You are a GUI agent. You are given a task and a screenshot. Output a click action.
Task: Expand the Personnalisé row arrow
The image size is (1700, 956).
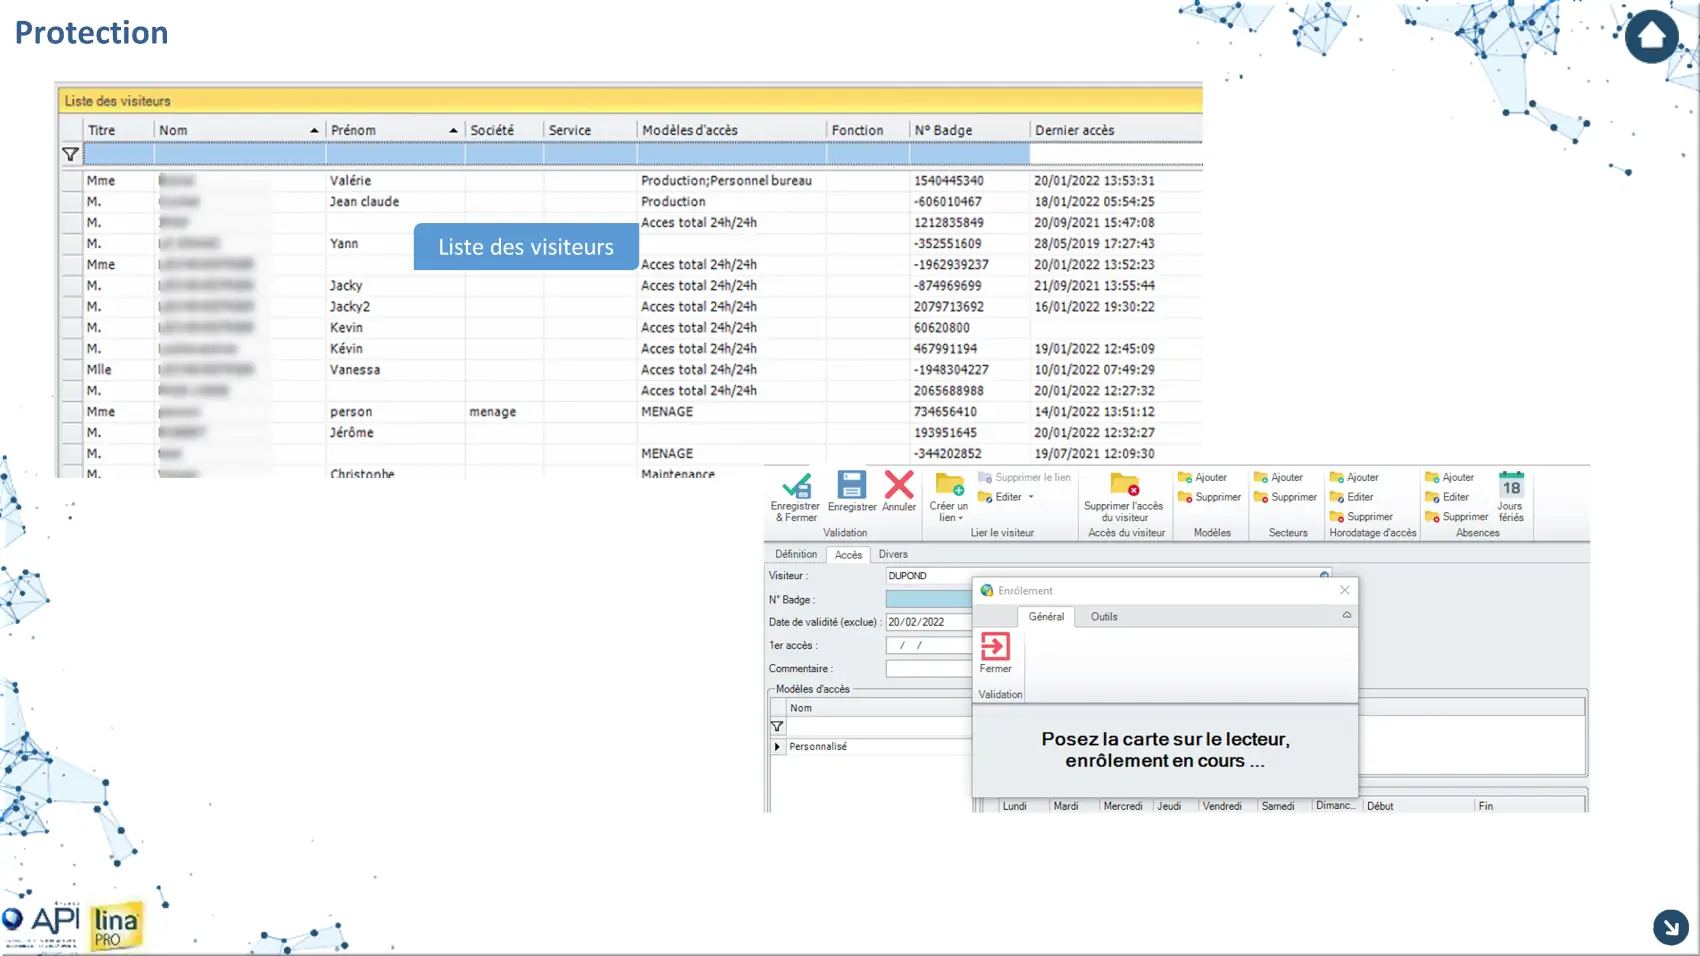point(777,747)
